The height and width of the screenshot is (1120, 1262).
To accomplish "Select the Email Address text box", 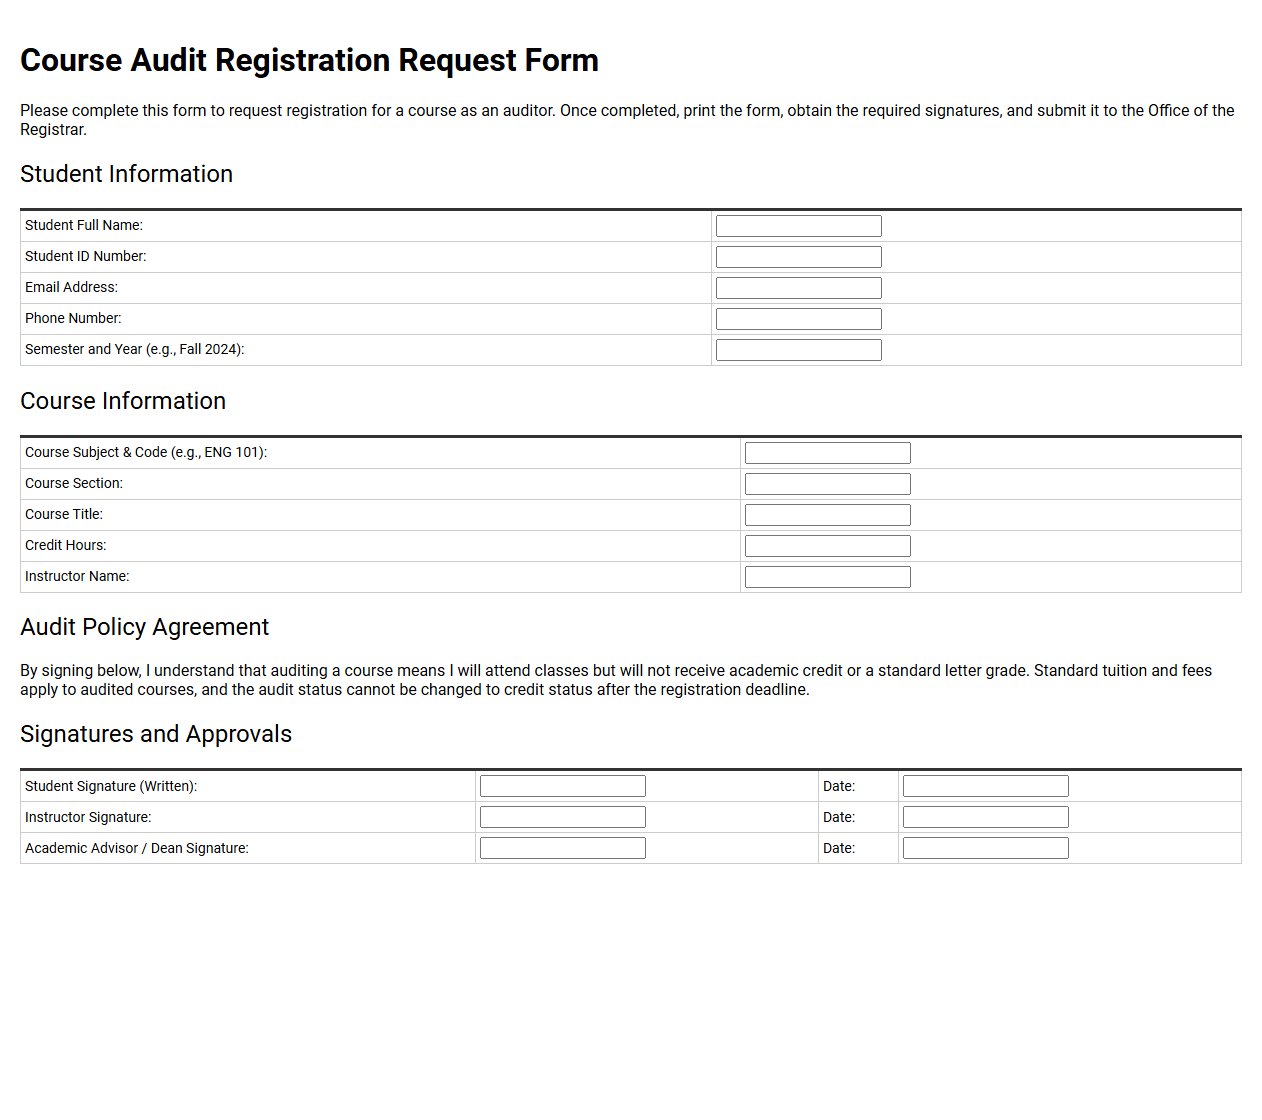I will [x=799, y=288].
